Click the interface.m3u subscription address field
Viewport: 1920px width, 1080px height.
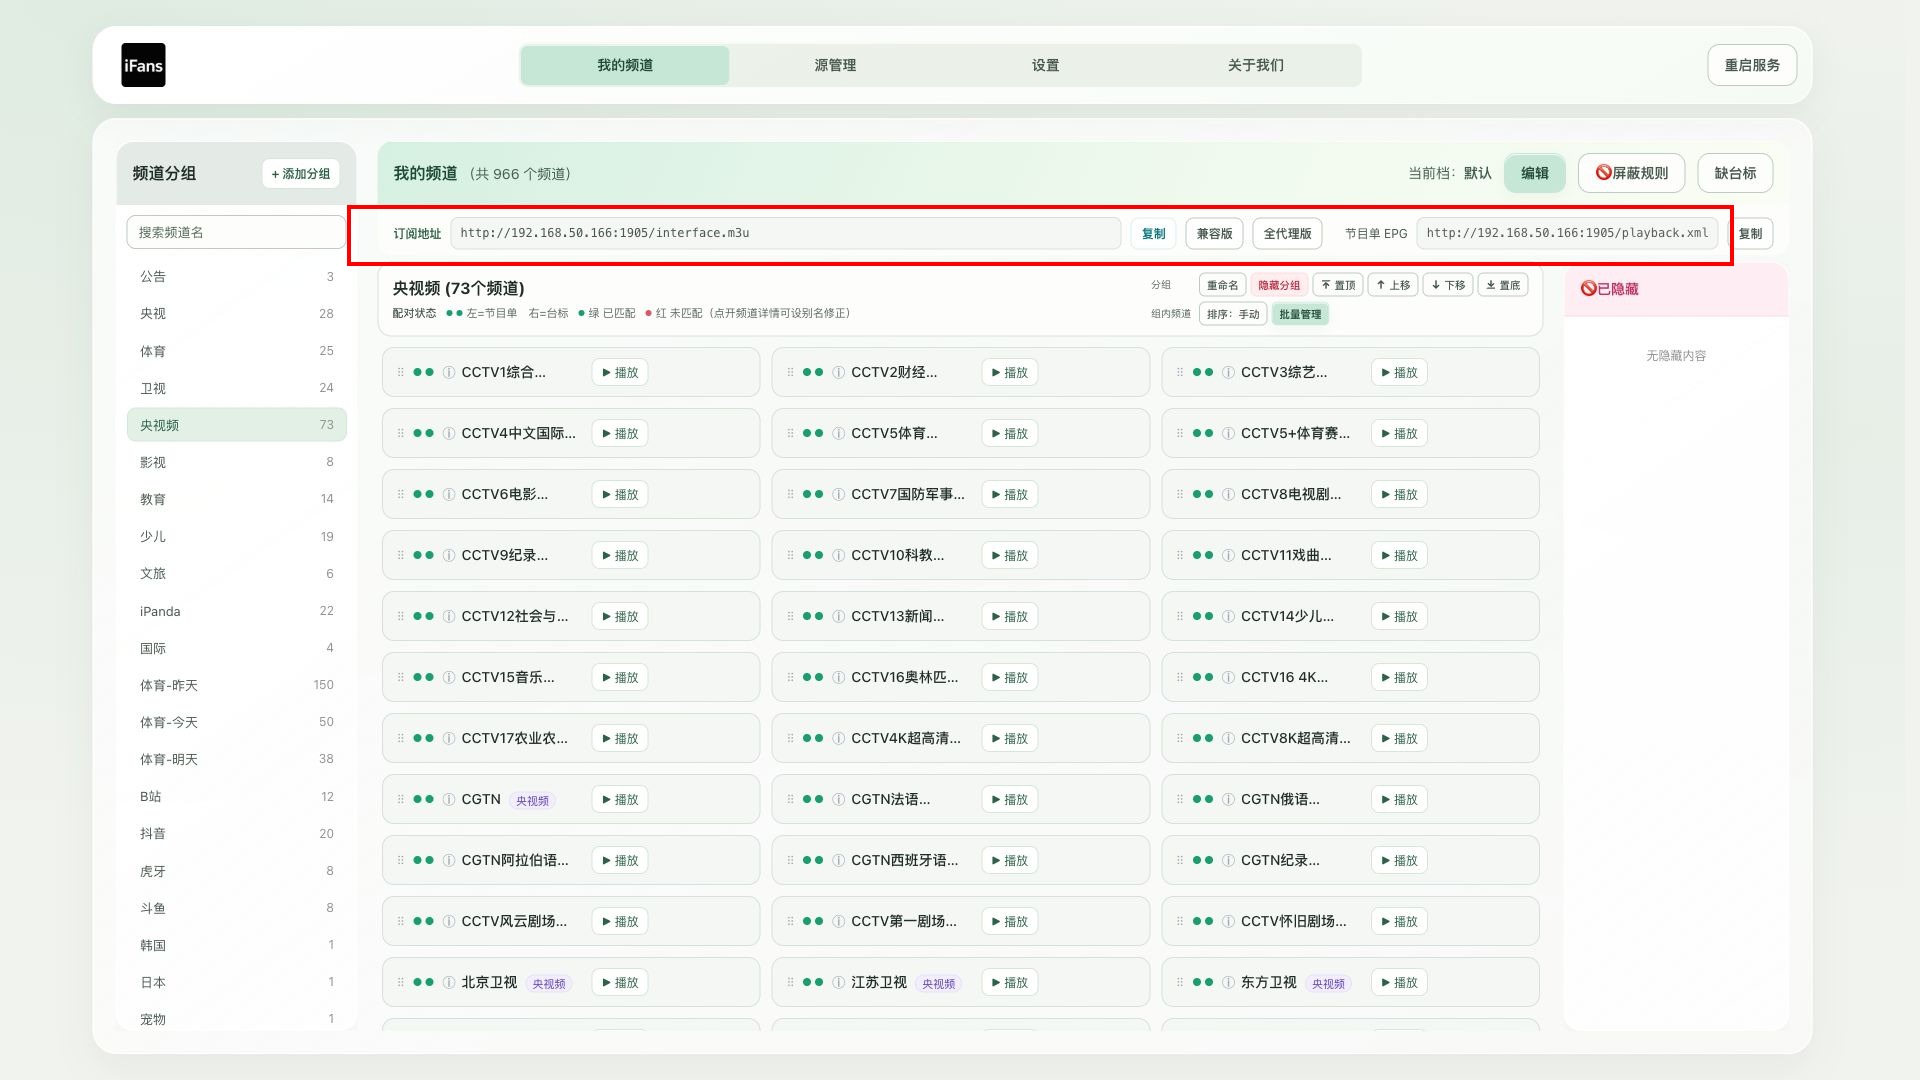coord(785,233)
